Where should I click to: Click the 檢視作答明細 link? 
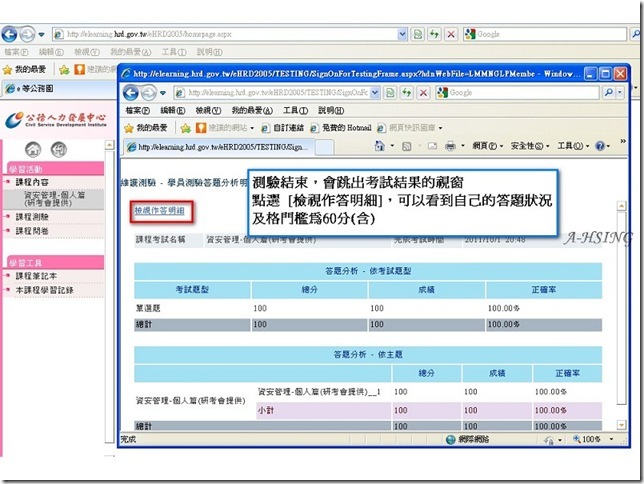click(159, 211)
